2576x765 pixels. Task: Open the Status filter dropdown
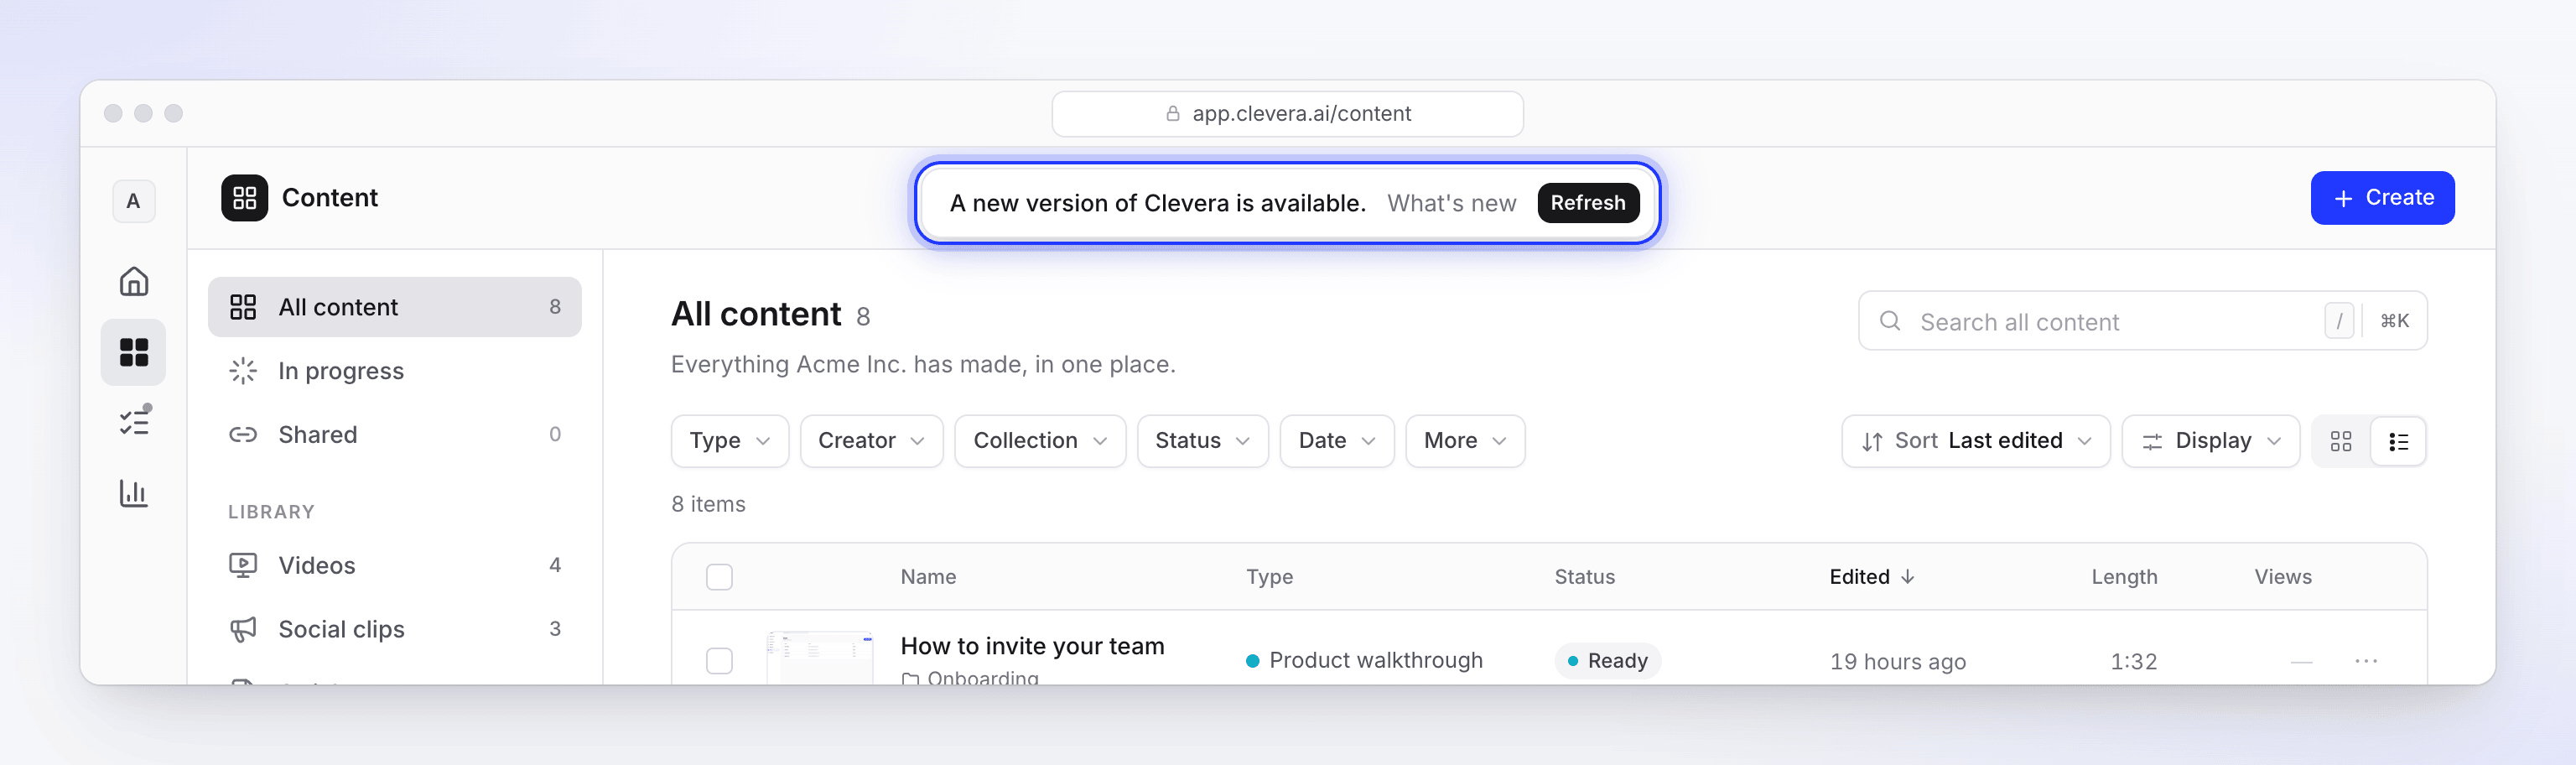[x=1202, y=441]
